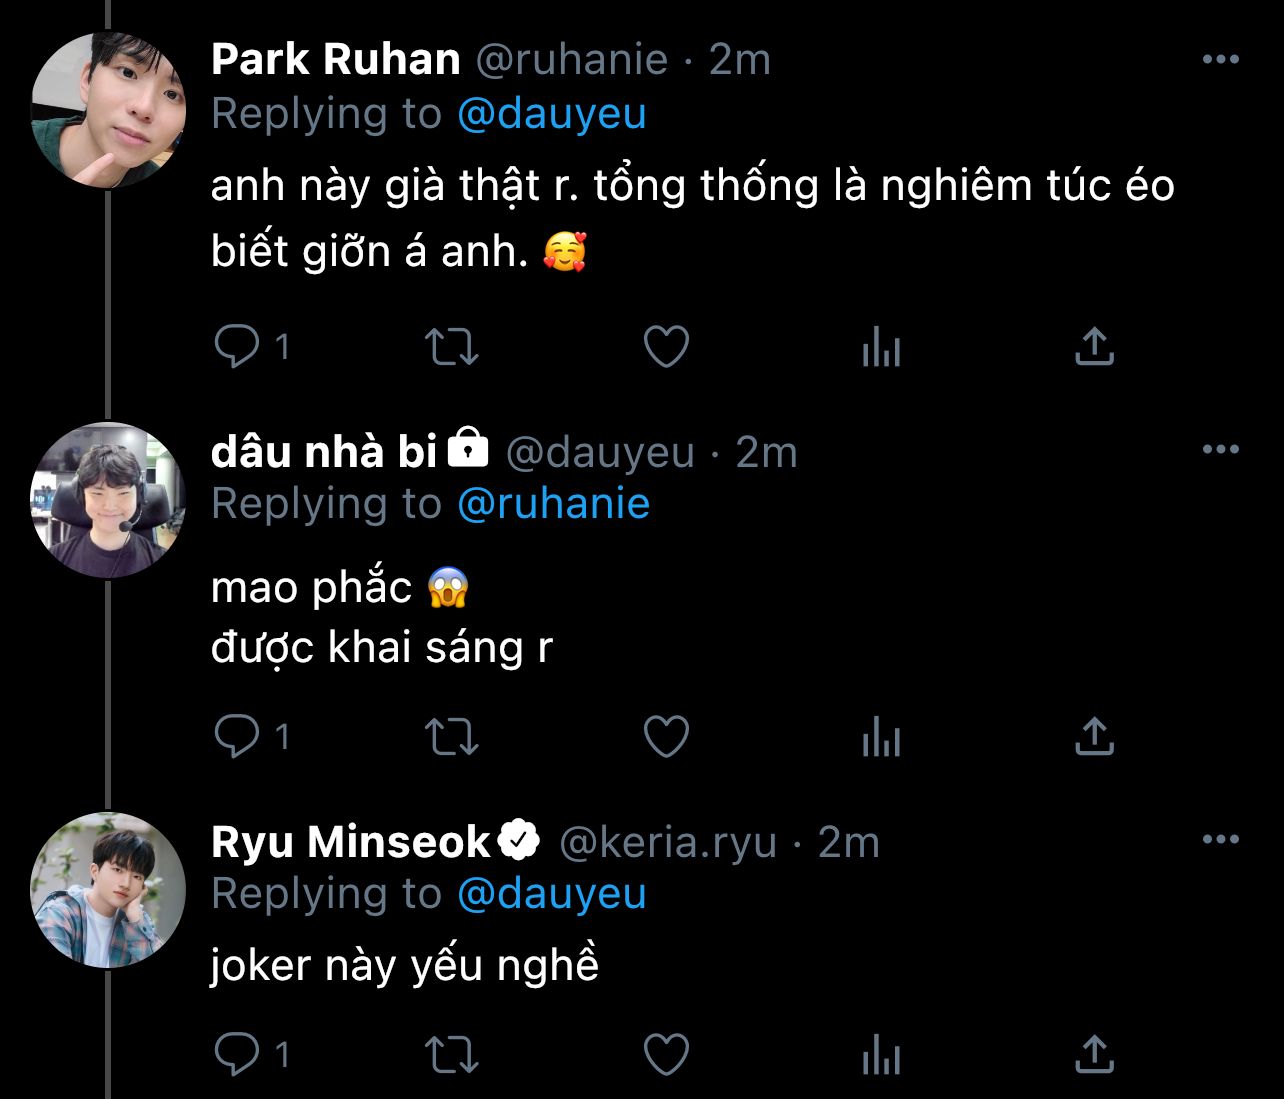Open the @ruhanie mention link
This screenshot has width=1284, height=1099.
click(553, 503)
